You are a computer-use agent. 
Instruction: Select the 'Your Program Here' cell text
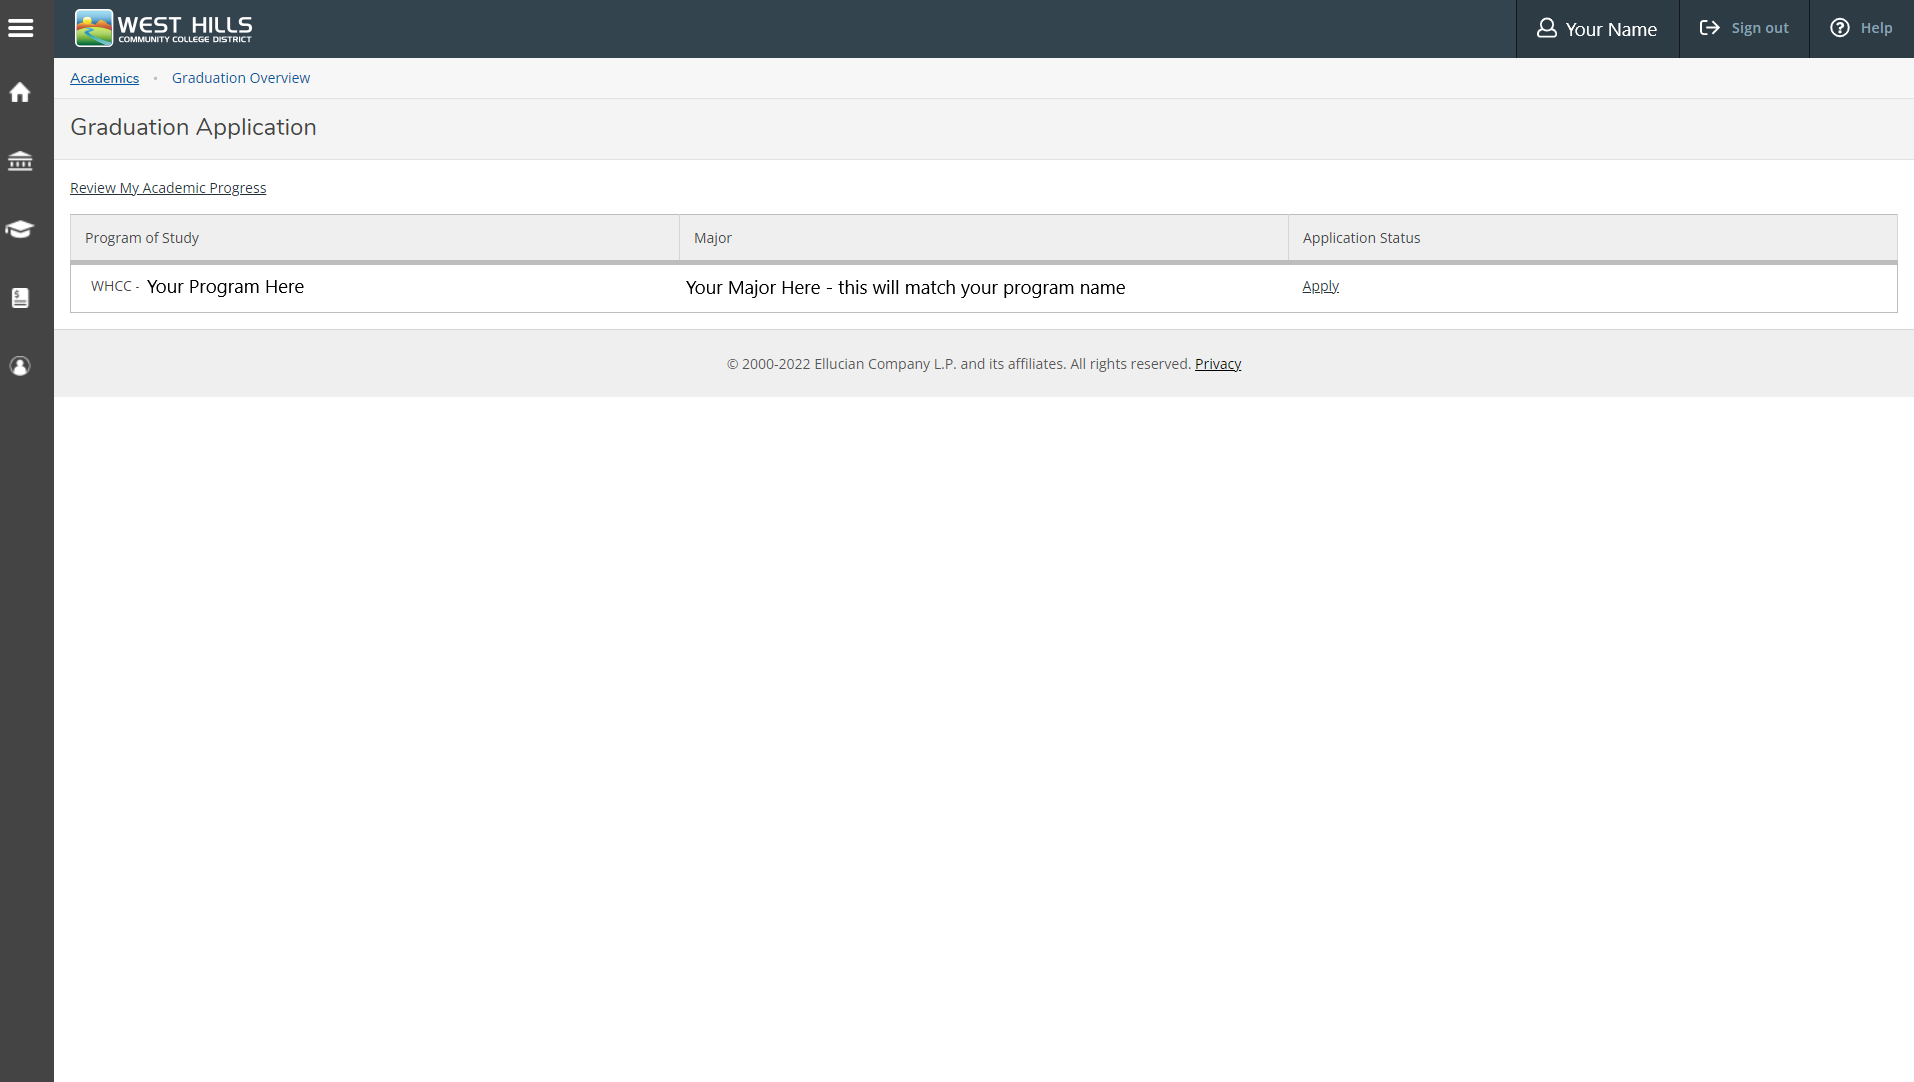(x=225, y=287)
